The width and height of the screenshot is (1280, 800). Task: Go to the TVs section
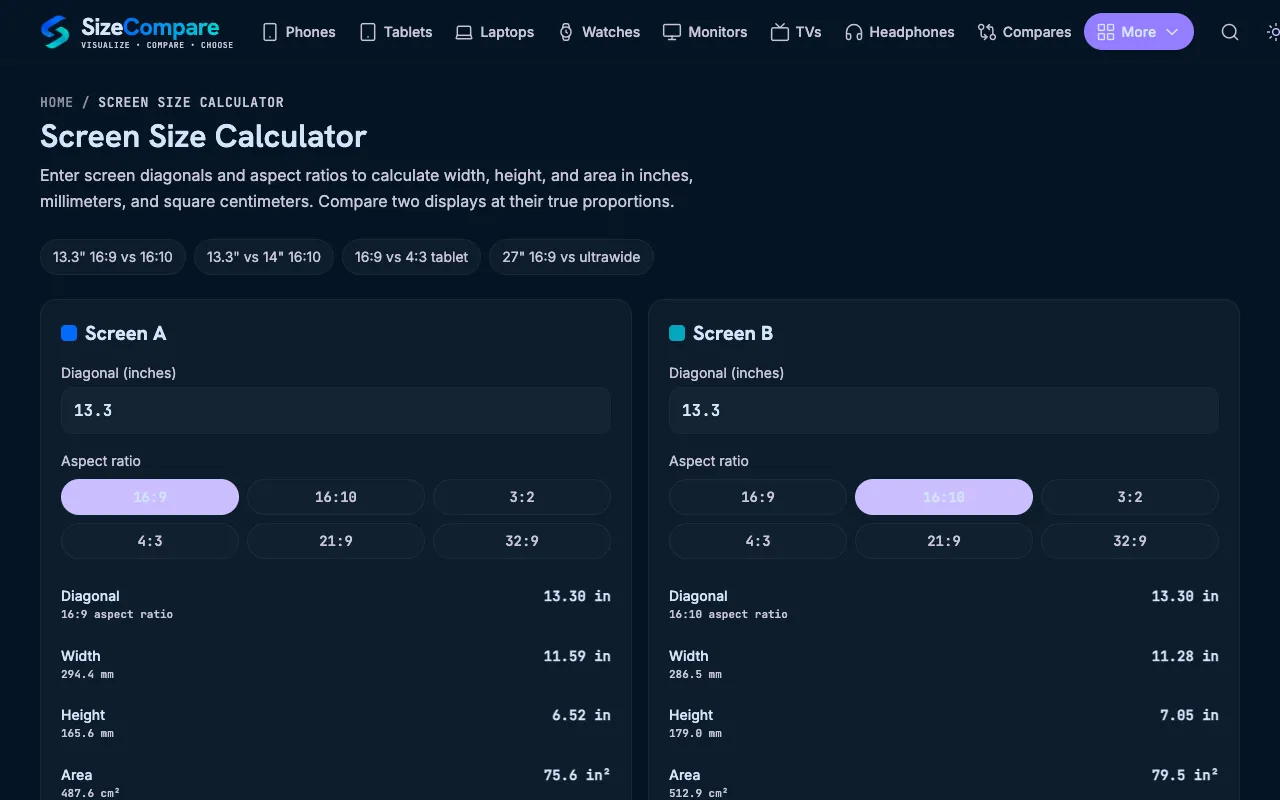[x=796, y=32]
